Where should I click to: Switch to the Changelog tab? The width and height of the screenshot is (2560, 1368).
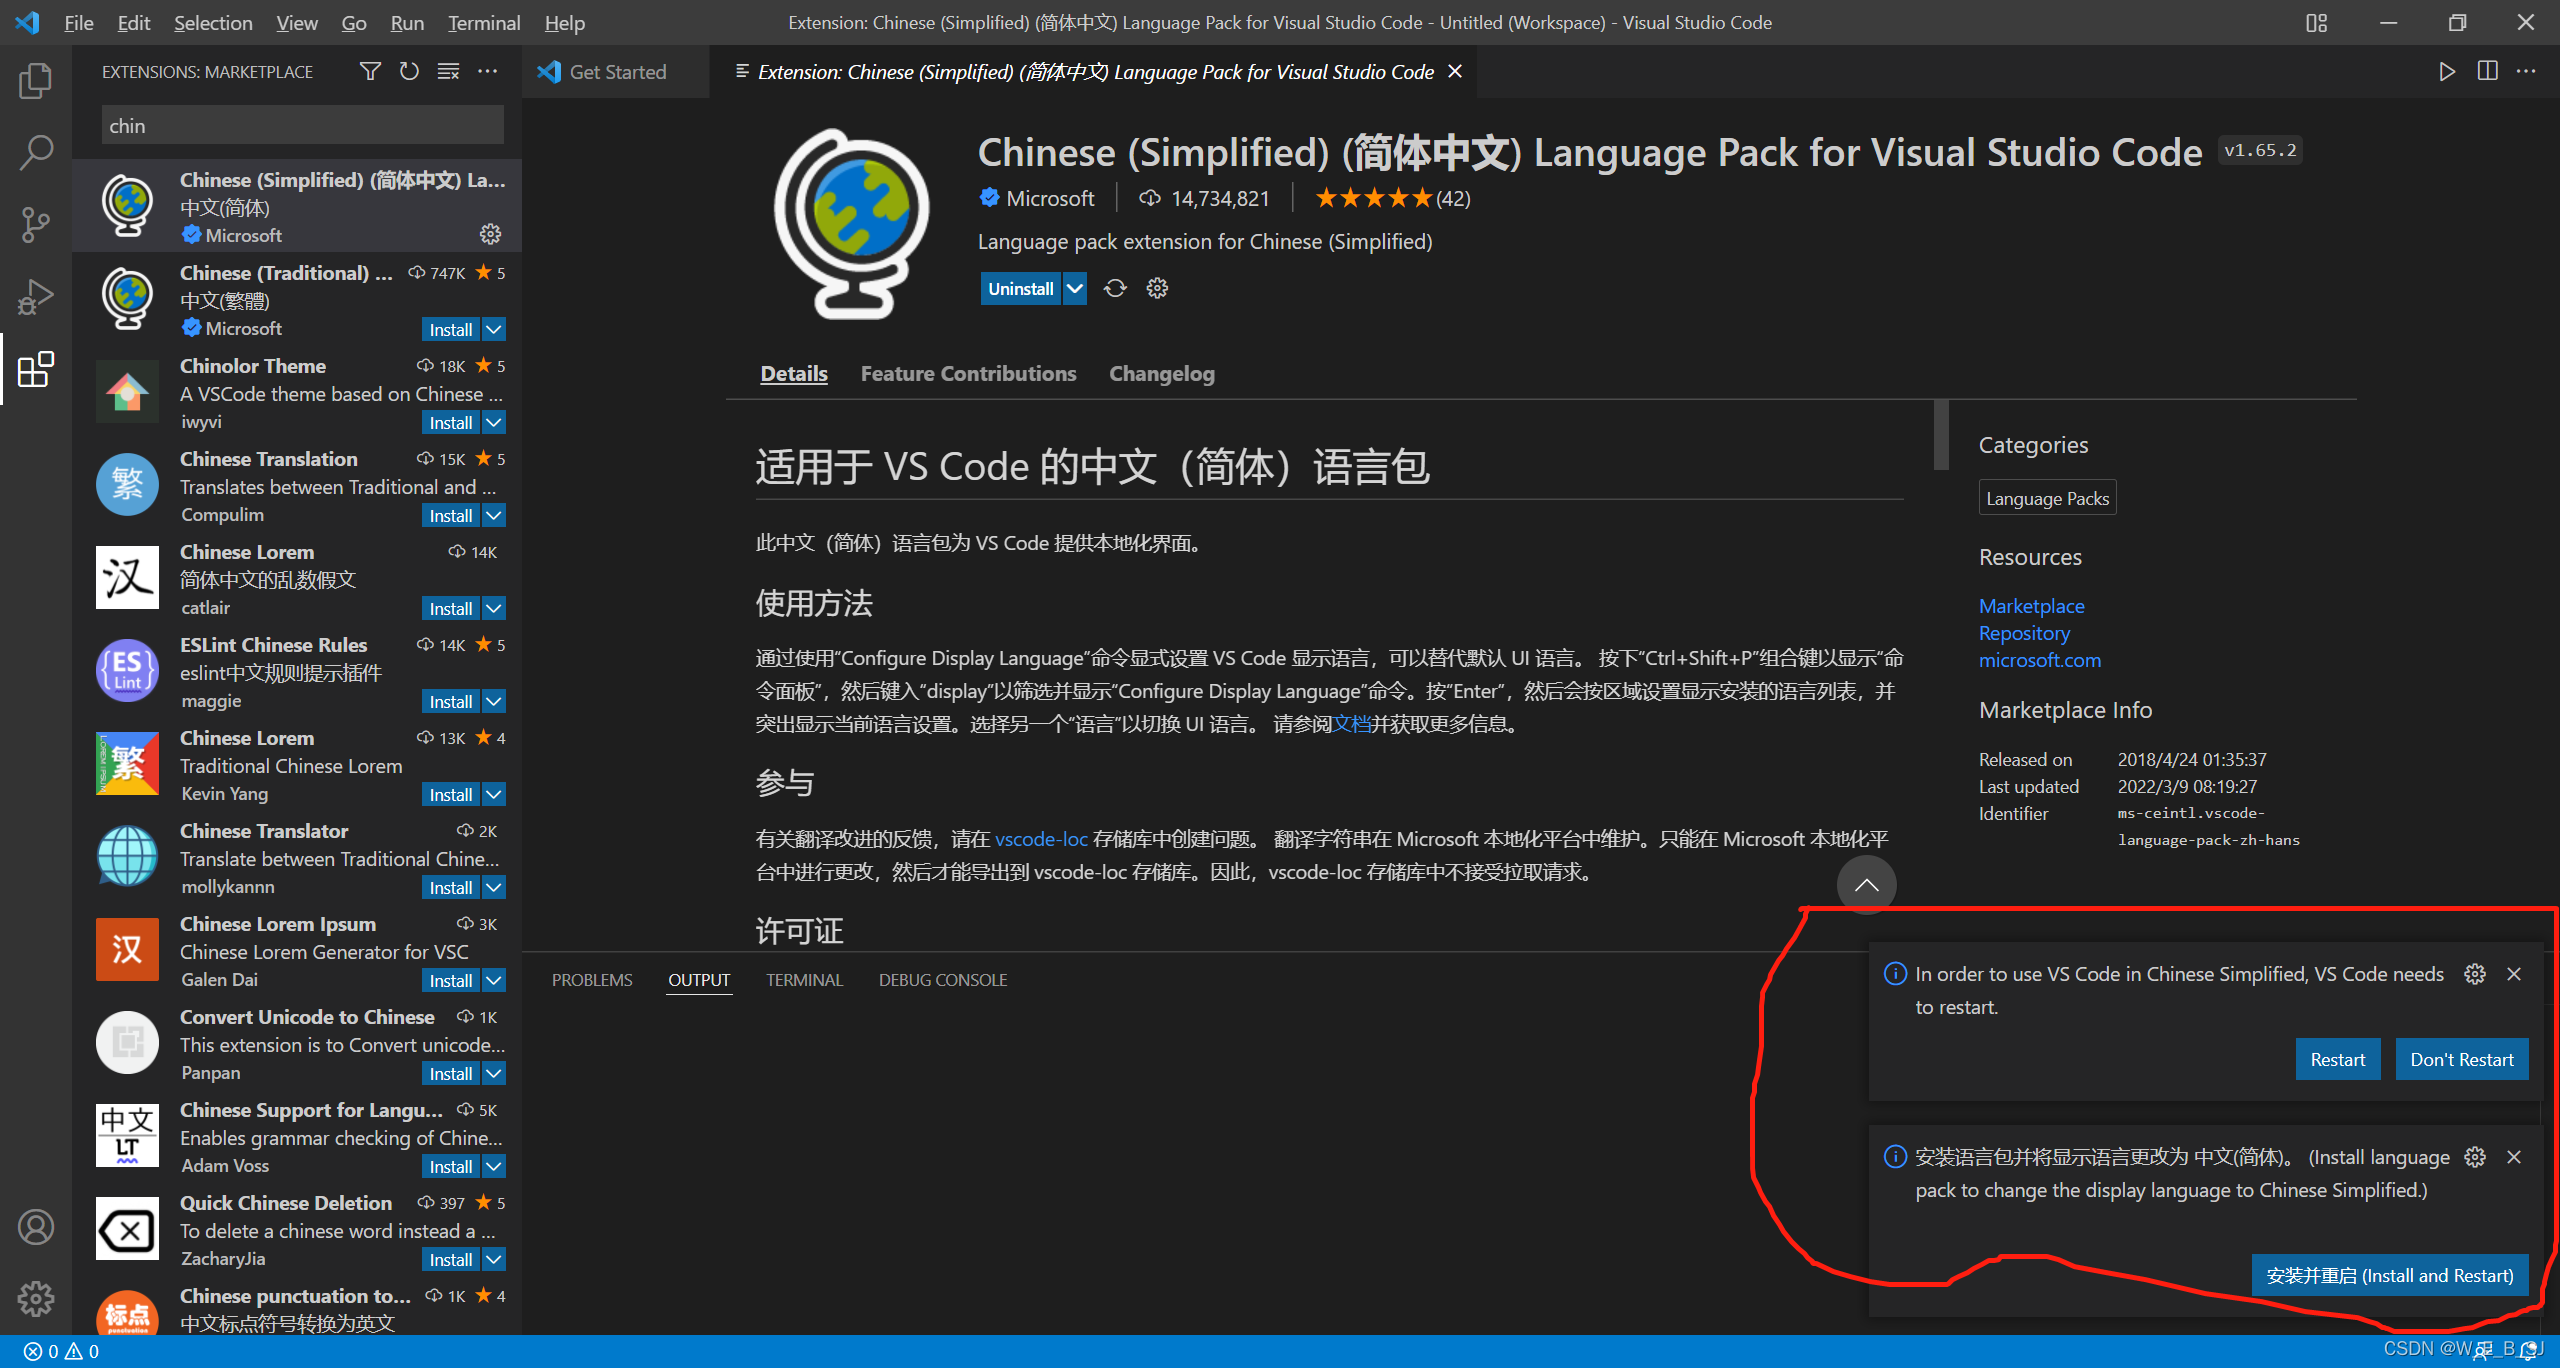[1161, 374]
